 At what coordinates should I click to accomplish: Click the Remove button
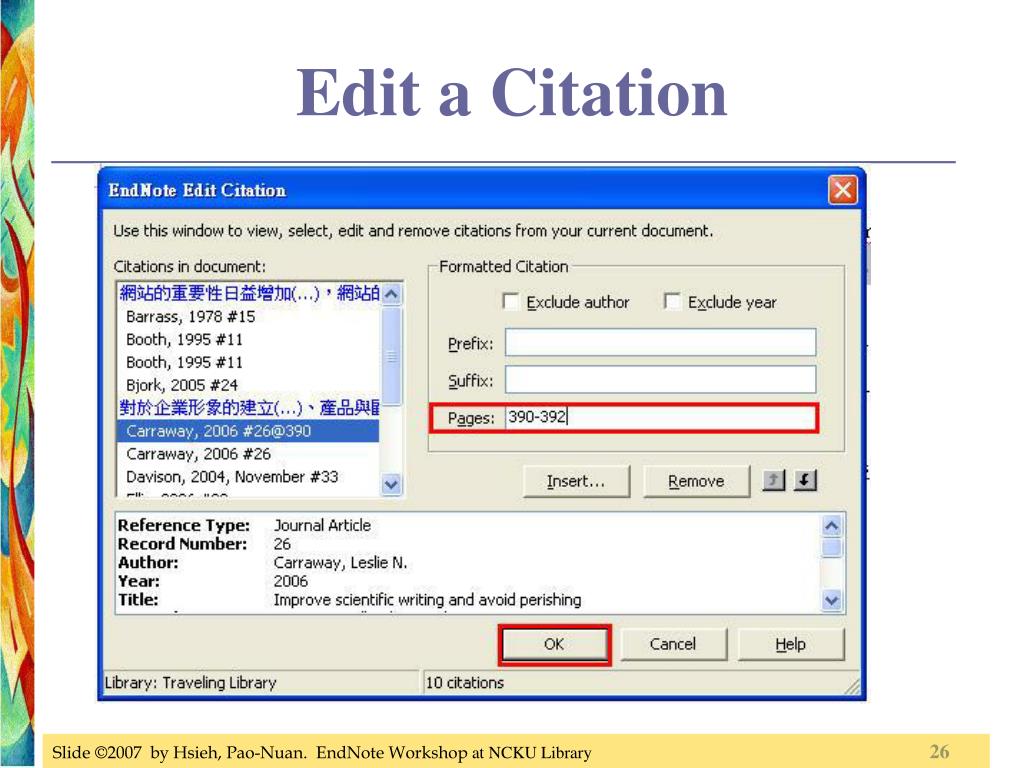[696, 481]
